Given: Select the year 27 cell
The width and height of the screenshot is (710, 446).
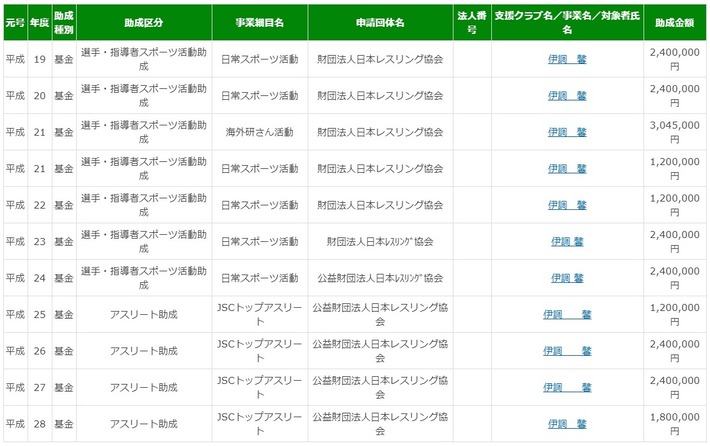Looking at the screenshot, I should pos(39,388).
